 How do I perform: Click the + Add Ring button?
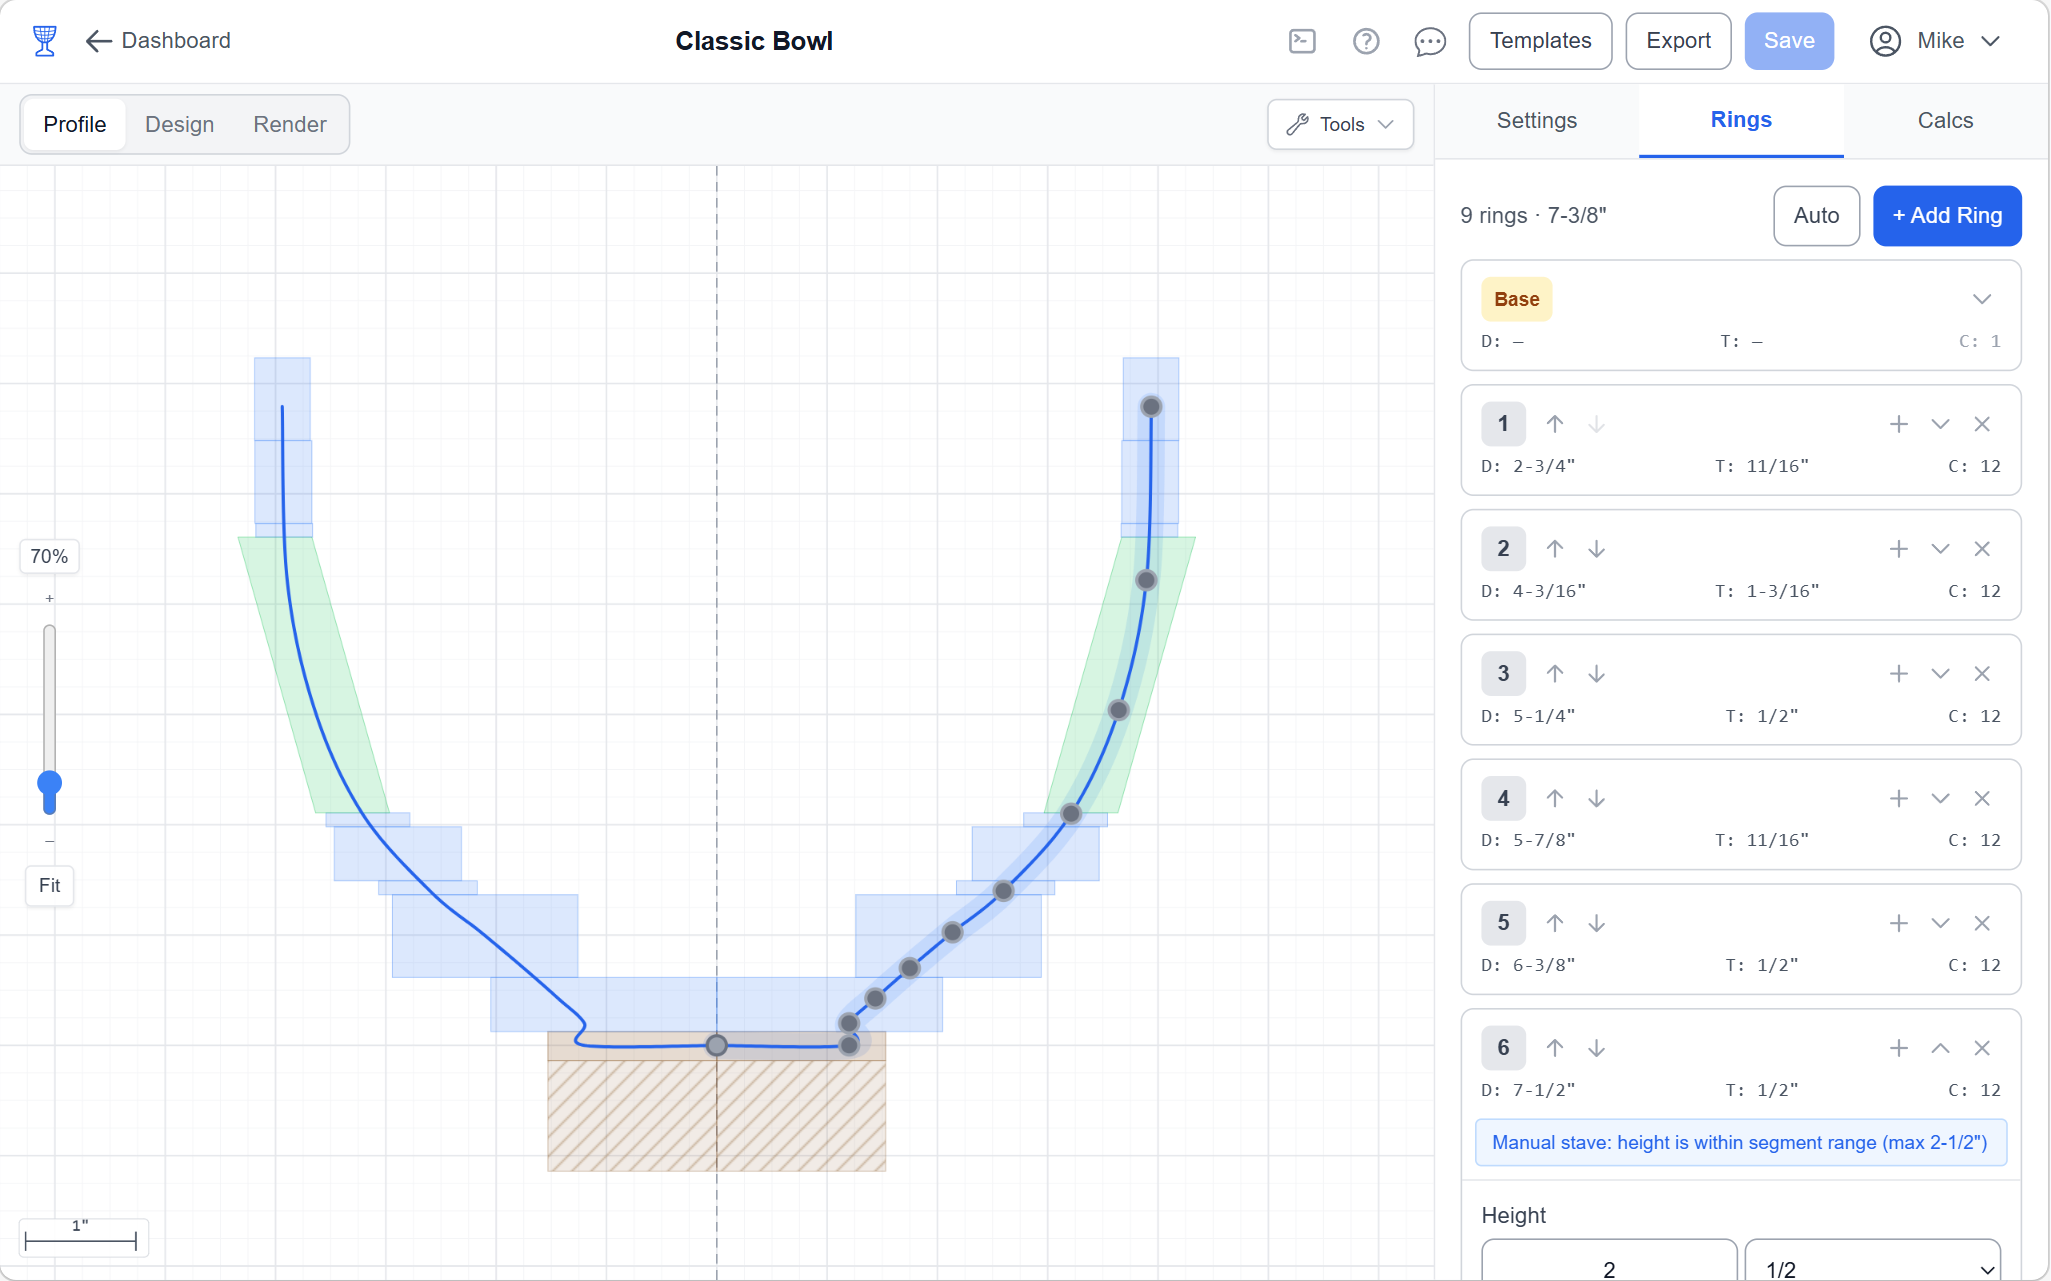pos(1946,215)
